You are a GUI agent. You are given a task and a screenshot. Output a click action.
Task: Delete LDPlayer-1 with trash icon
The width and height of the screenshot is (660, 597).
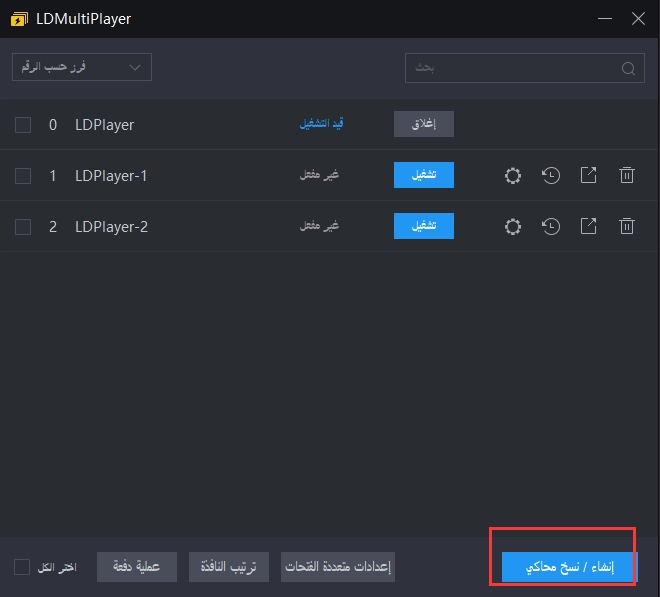[627, 175]
